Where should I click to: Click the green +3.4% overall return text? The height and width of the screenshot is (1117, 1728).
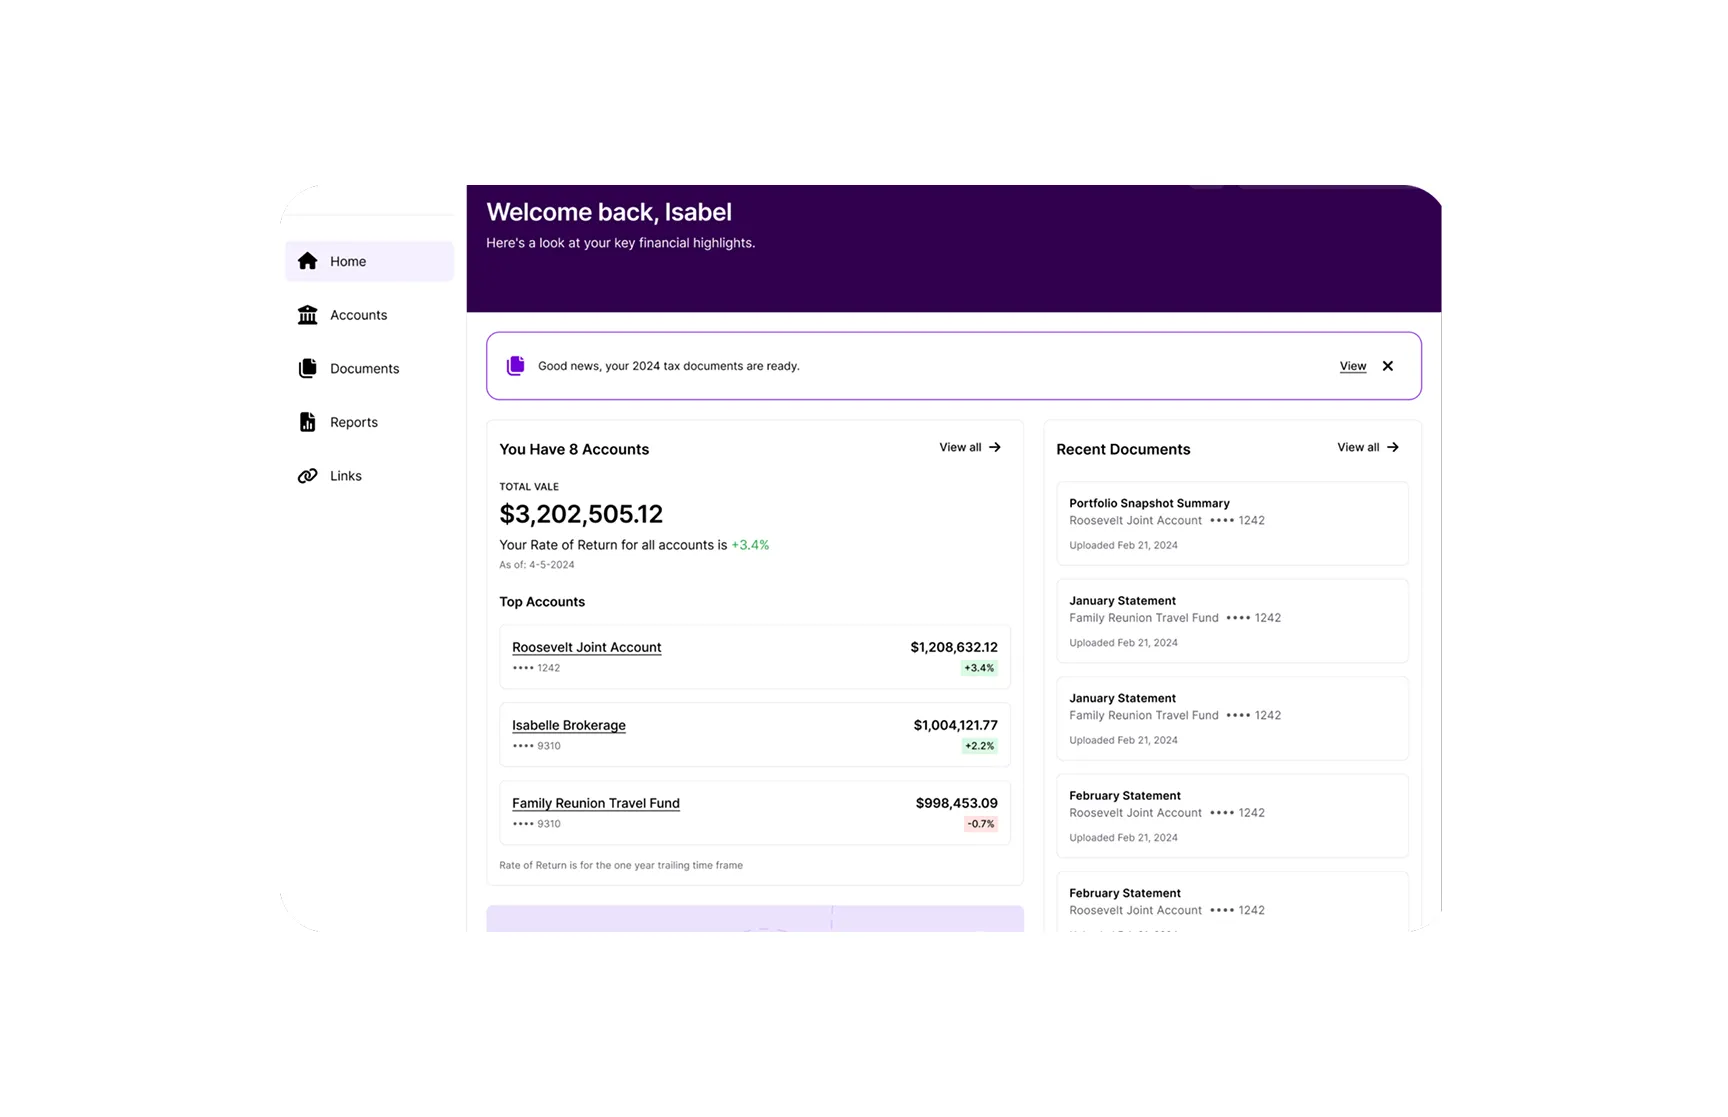point(750,545)
